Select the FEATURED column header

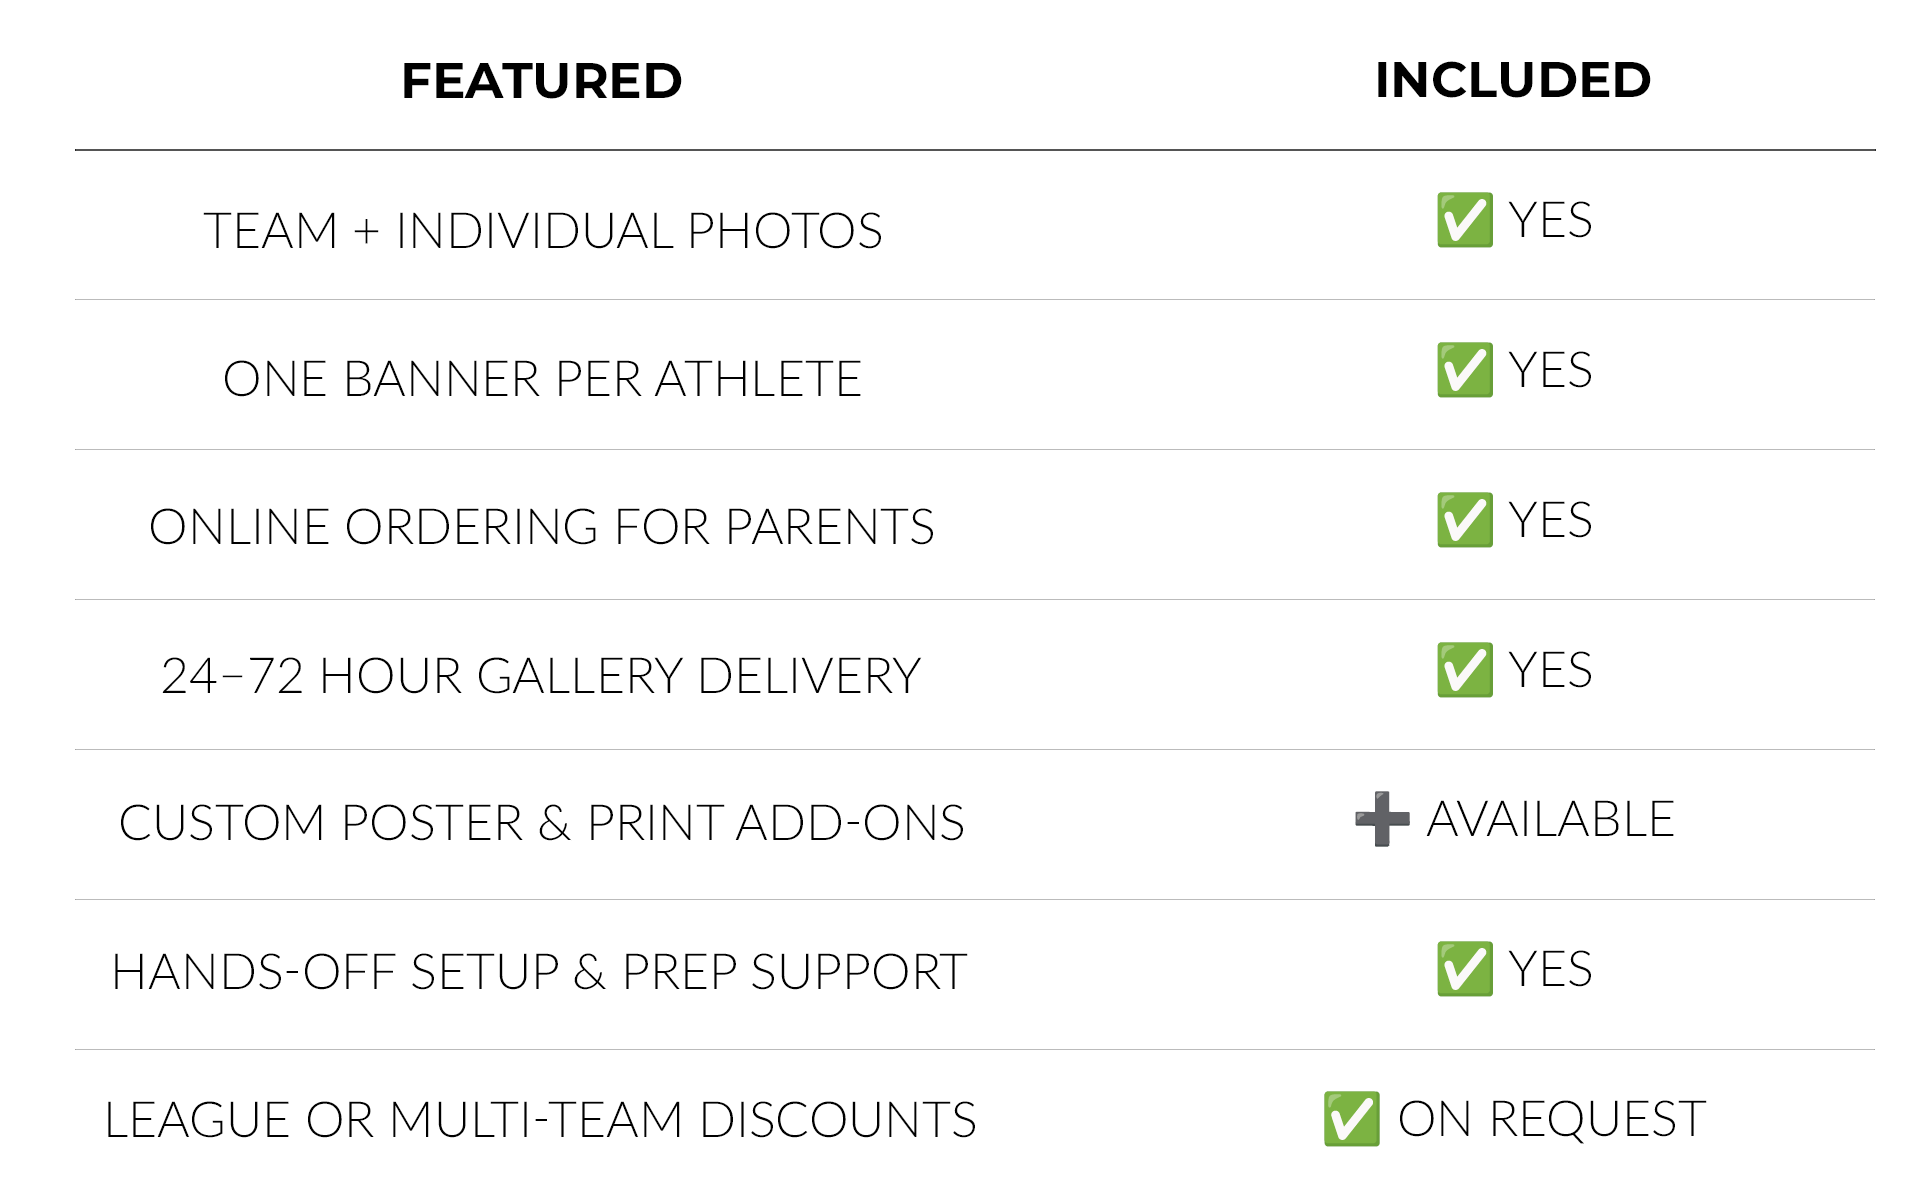coord(542,81)
